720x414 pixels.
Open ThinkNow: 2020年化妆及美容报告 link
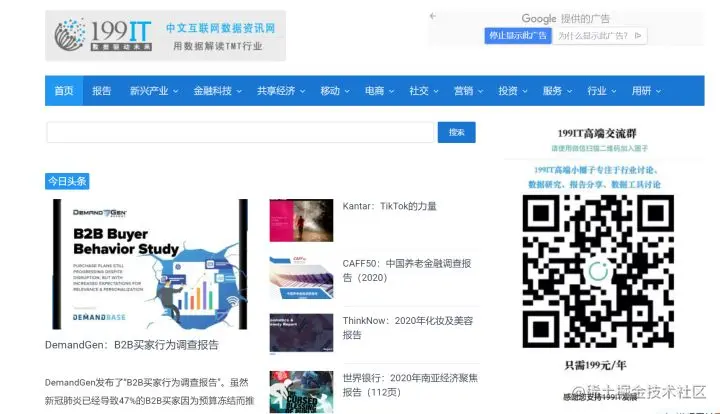408,328
